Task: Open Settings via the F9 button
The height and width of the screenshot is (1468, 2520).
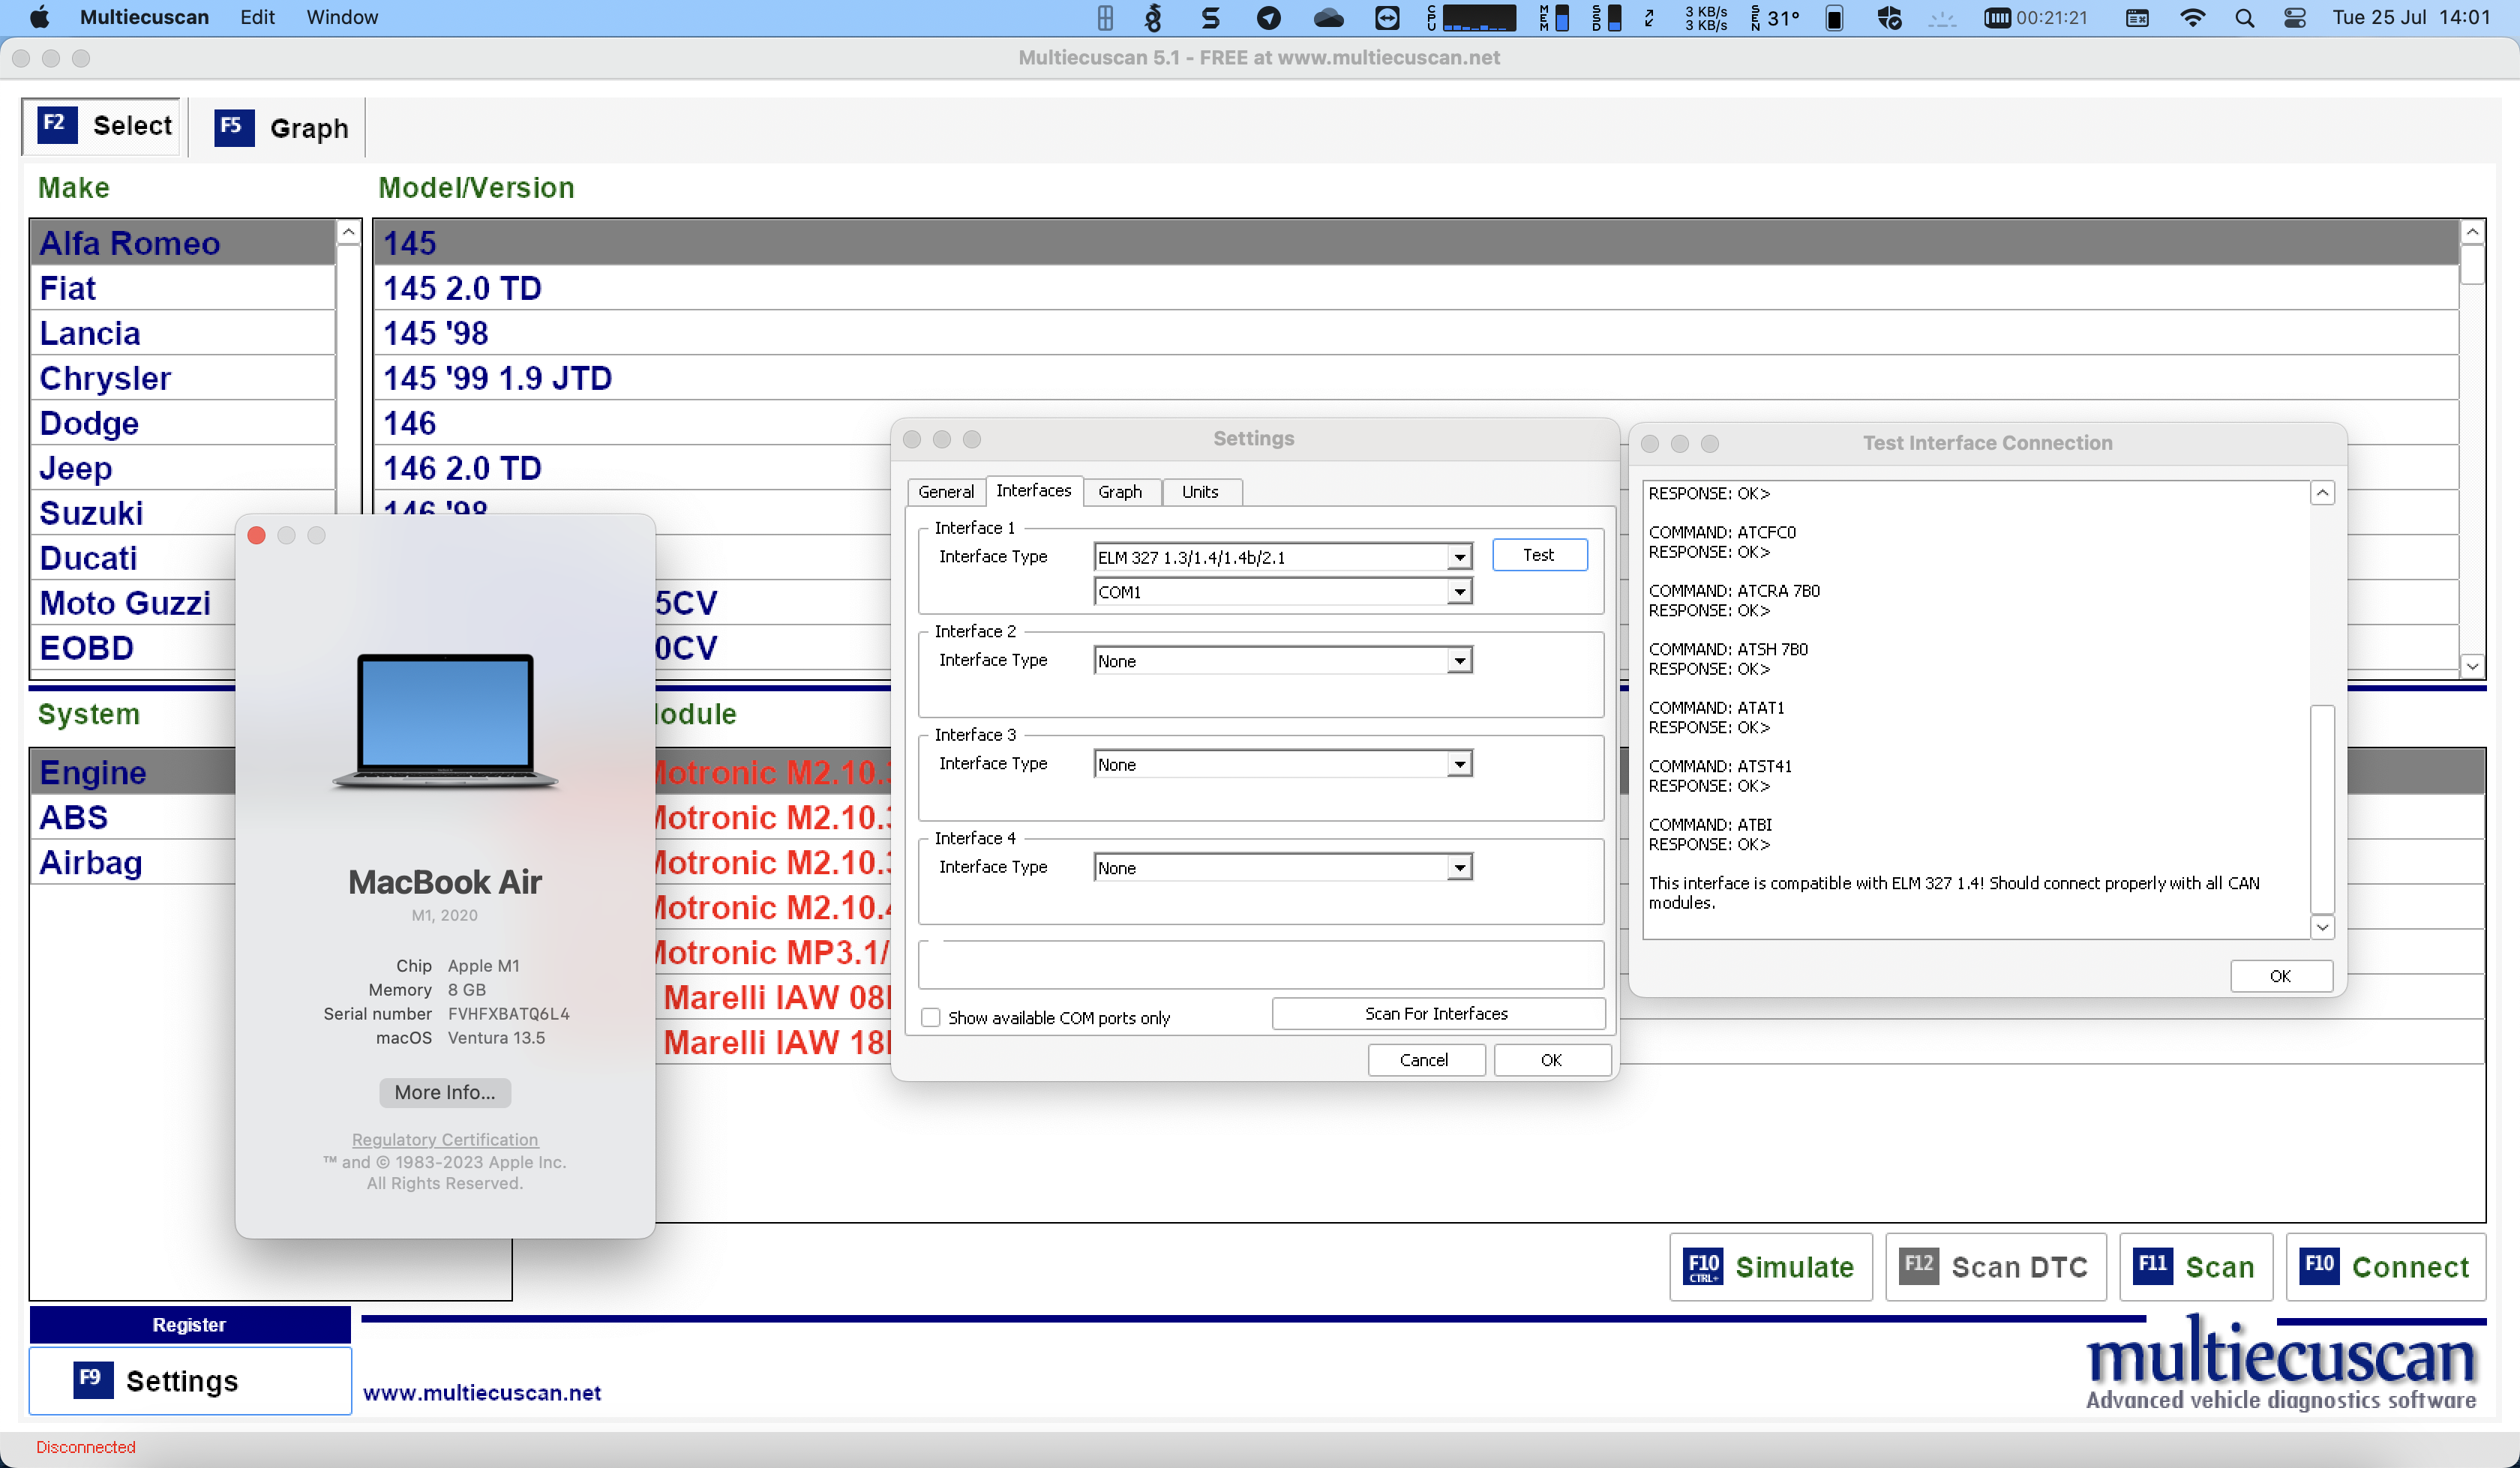Action: 189,1380
